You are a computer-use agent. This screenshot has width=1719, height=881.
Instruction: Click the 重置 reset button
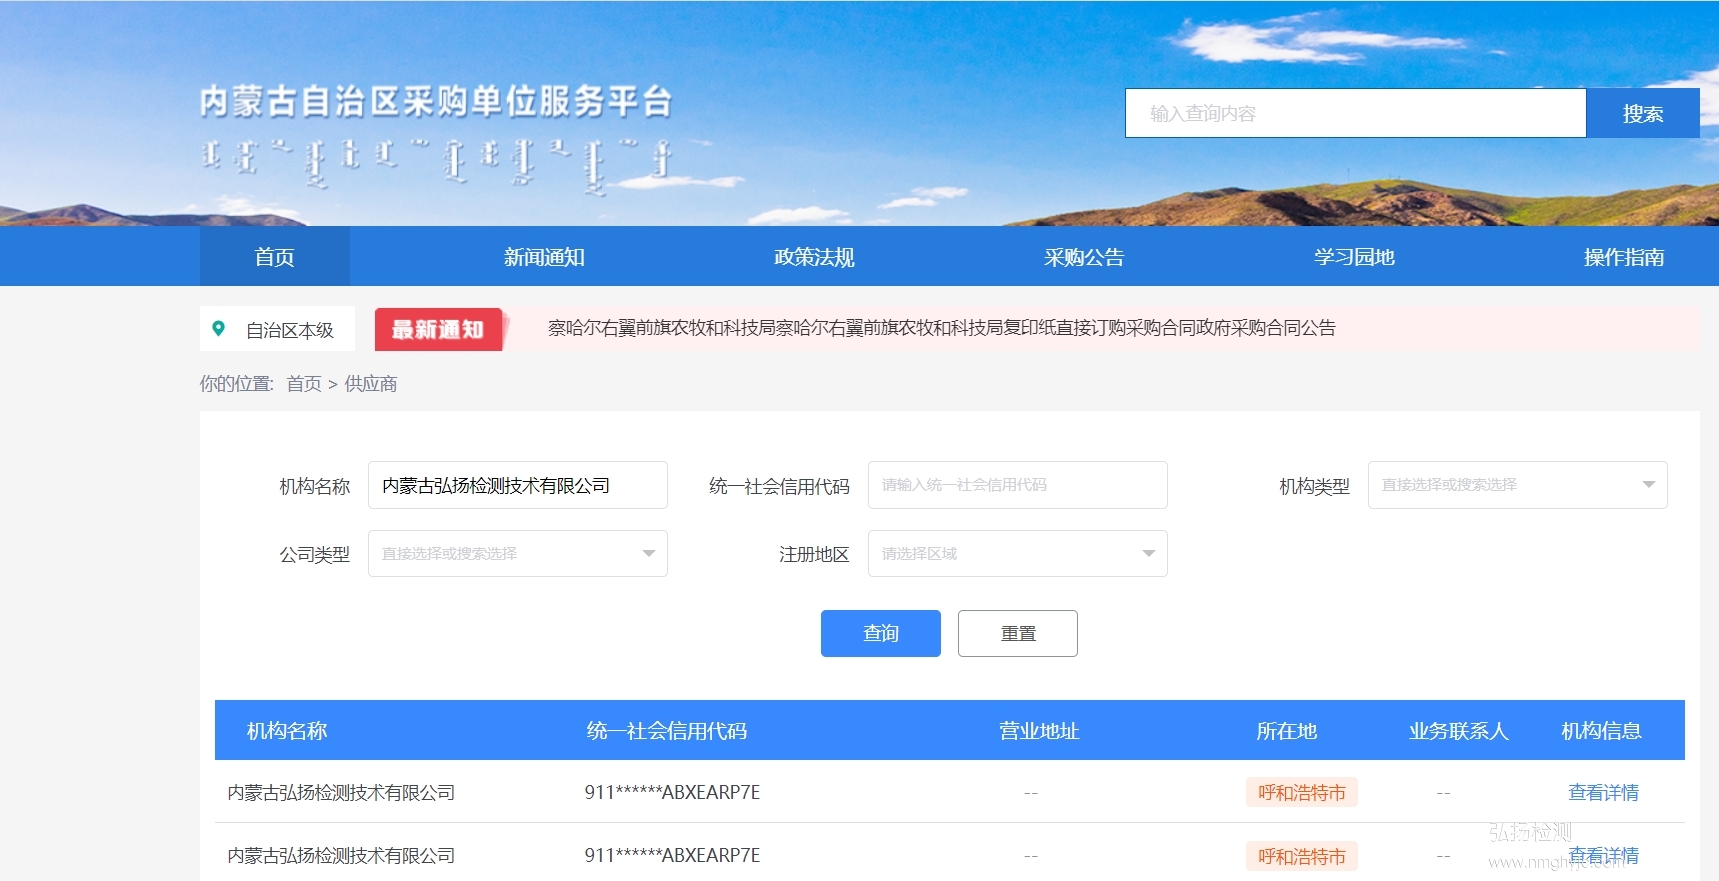pos(1017,634)
